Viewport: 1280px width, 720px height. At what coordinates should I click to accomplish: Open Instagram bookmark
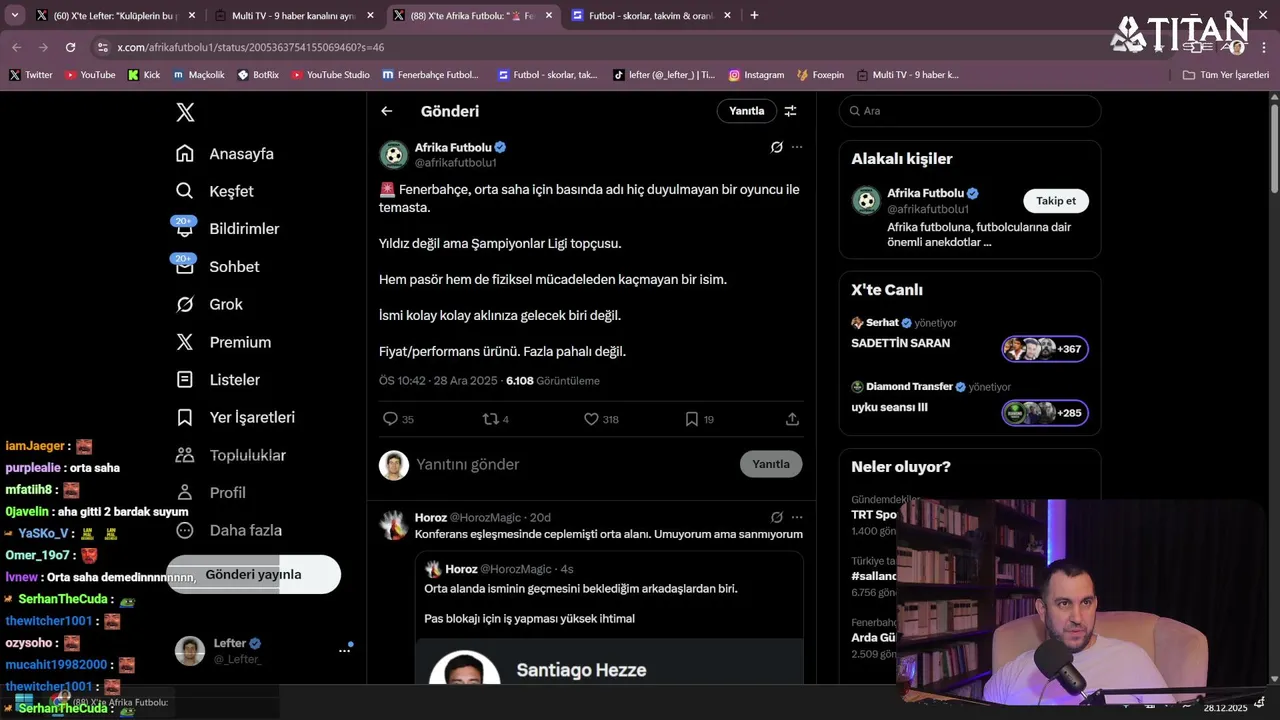tap(756, 75)
